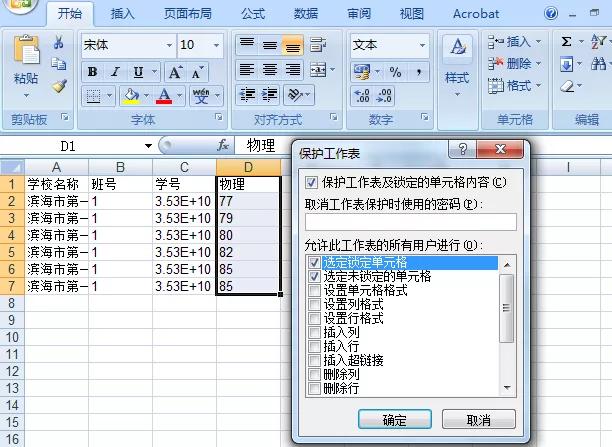Insert function fx button

click(x=223, y=146)
